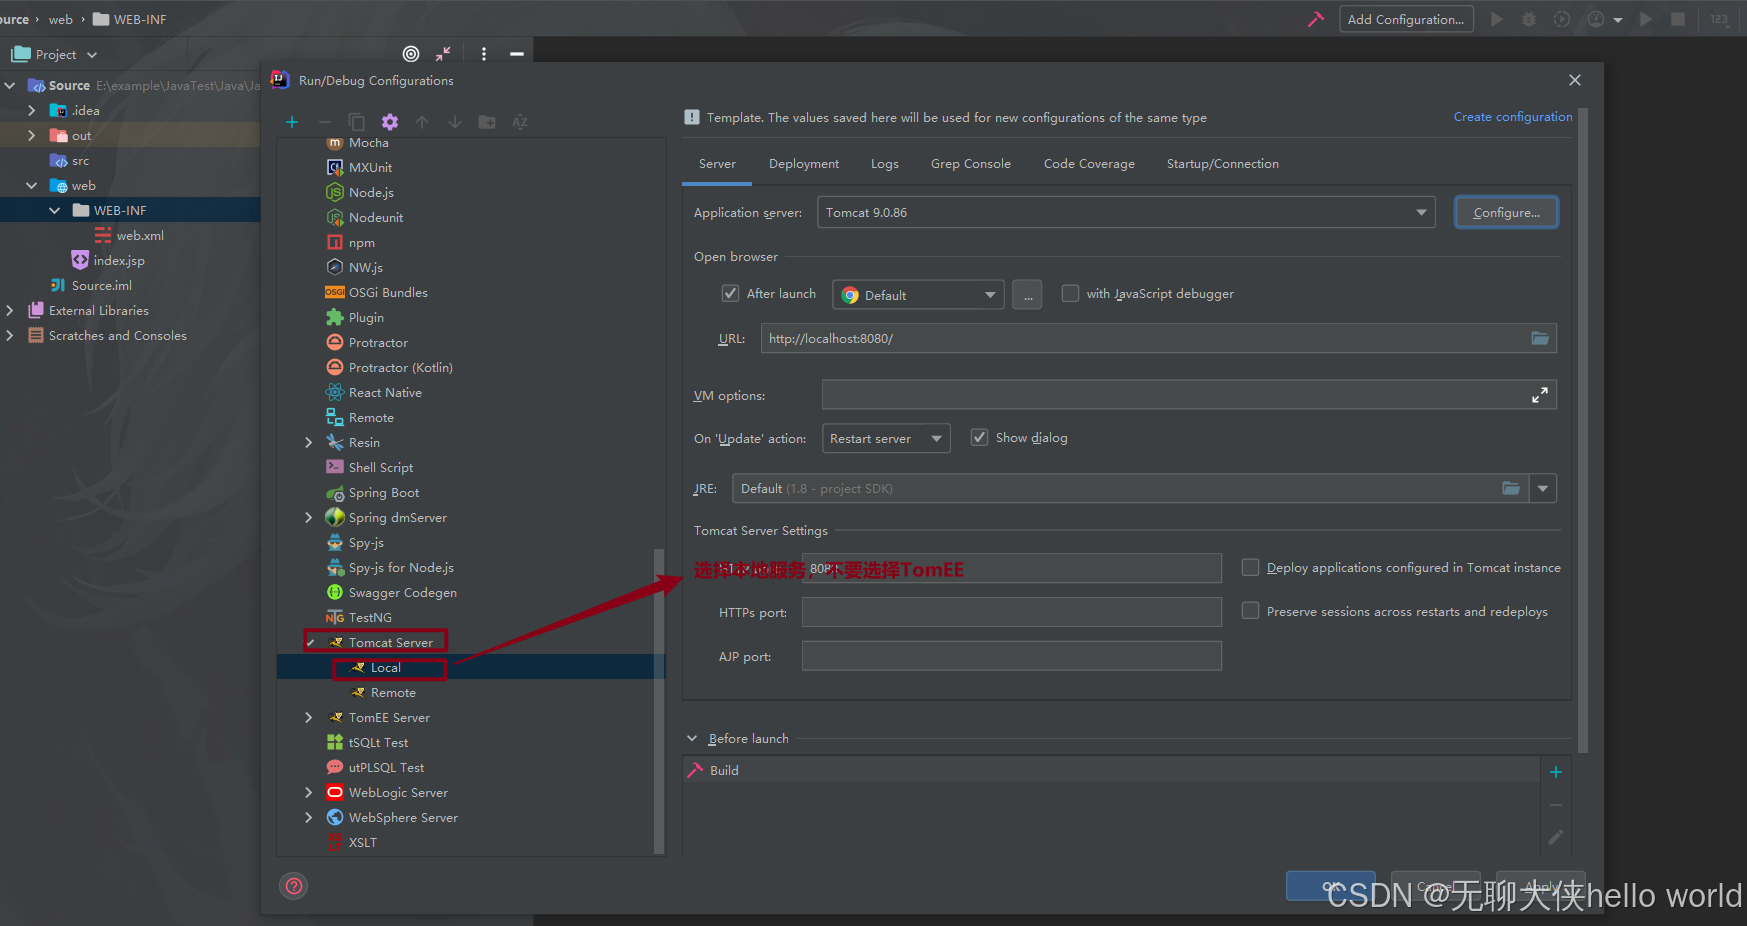Image resolution: width=1747 pixels, height=926 pixels.
Task: Select Tomcat Server Local template
Action: click(x=385, y=668)
